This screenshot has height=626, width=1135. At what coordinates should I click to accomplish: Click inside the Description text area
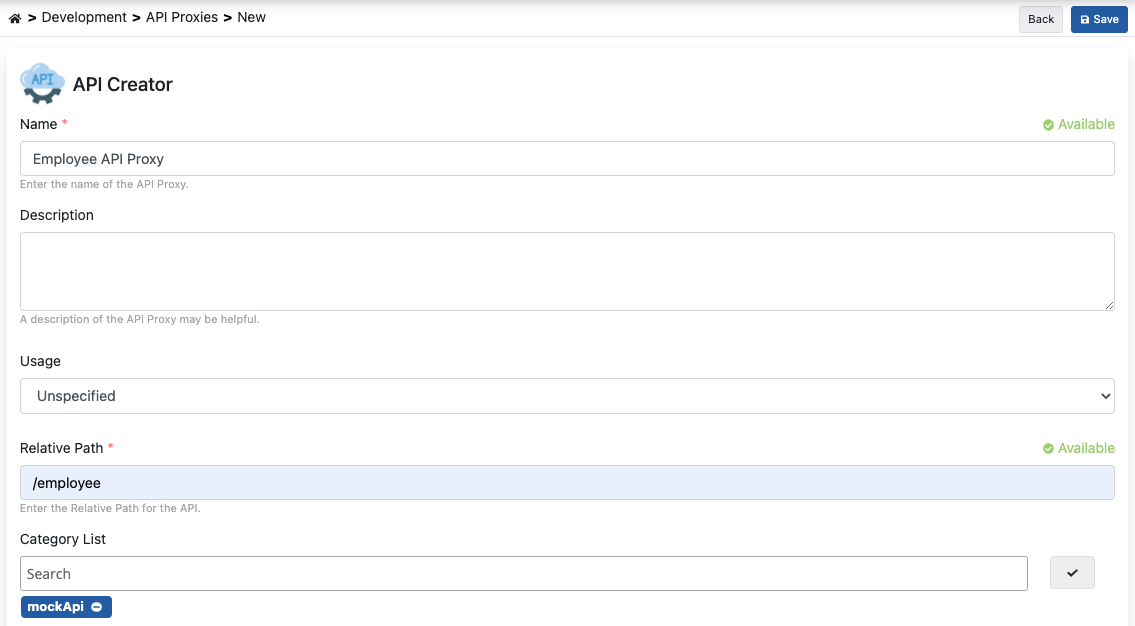(566, 270)
